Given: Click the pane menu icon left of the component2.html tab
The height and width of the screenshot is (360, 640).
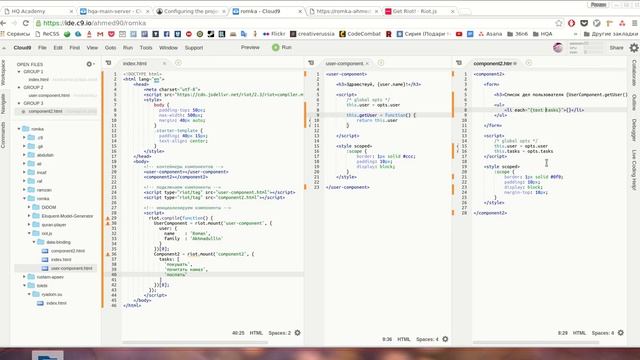Looking at the screenshot, I should pyautogui.click(x=459, y=63).
